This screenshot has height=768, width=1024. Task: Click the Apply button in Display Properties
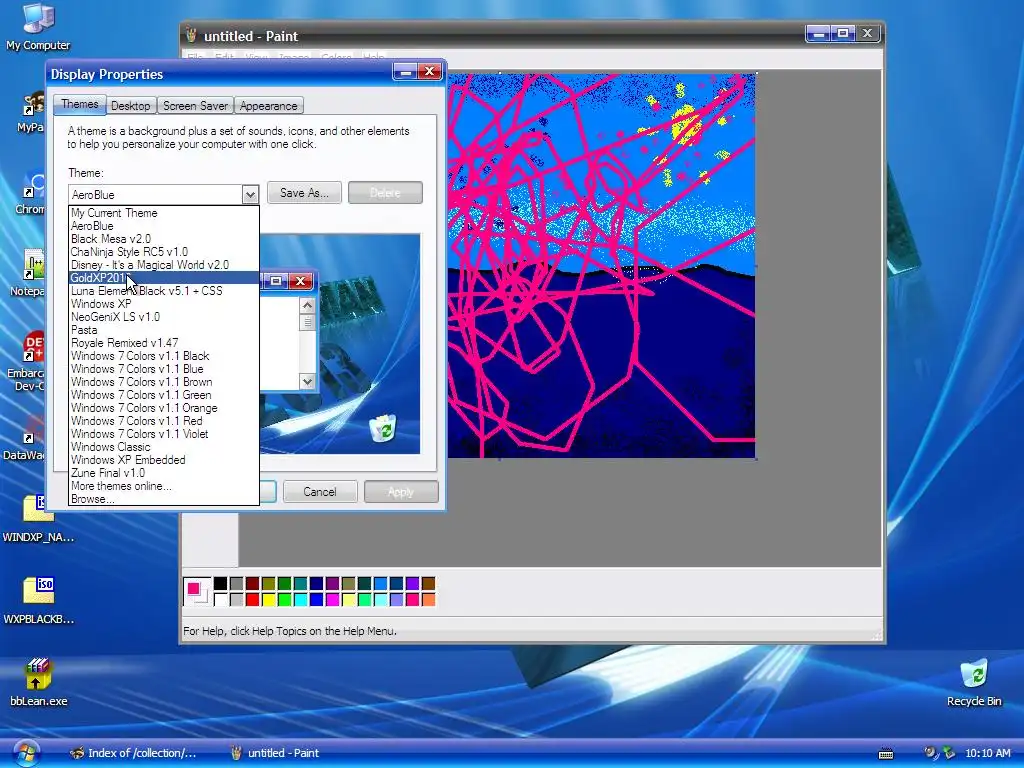[401, 492]
